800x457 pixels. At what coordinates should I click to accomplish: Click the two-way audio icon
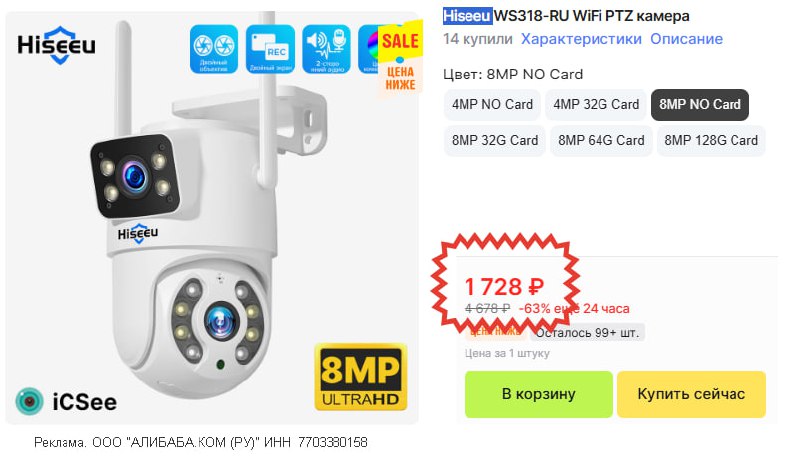[x=327, y=49]
